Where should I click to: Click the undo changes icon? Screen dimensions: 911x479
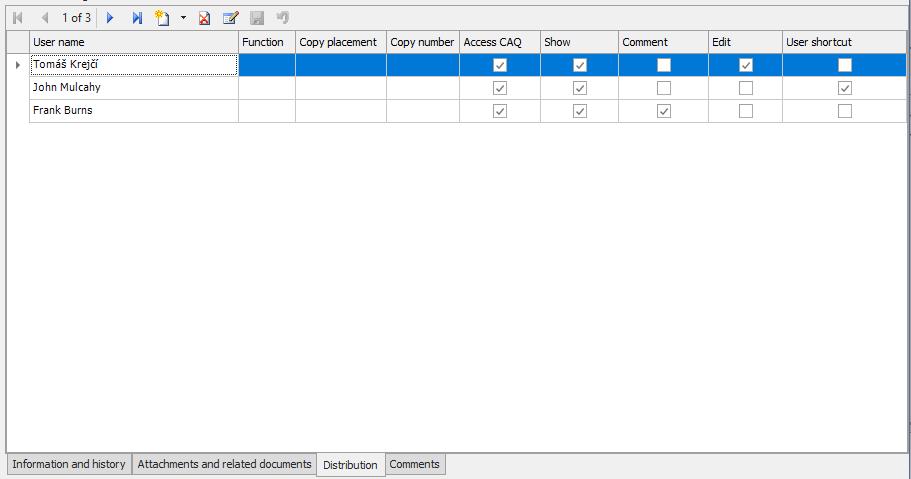[283, 18]
